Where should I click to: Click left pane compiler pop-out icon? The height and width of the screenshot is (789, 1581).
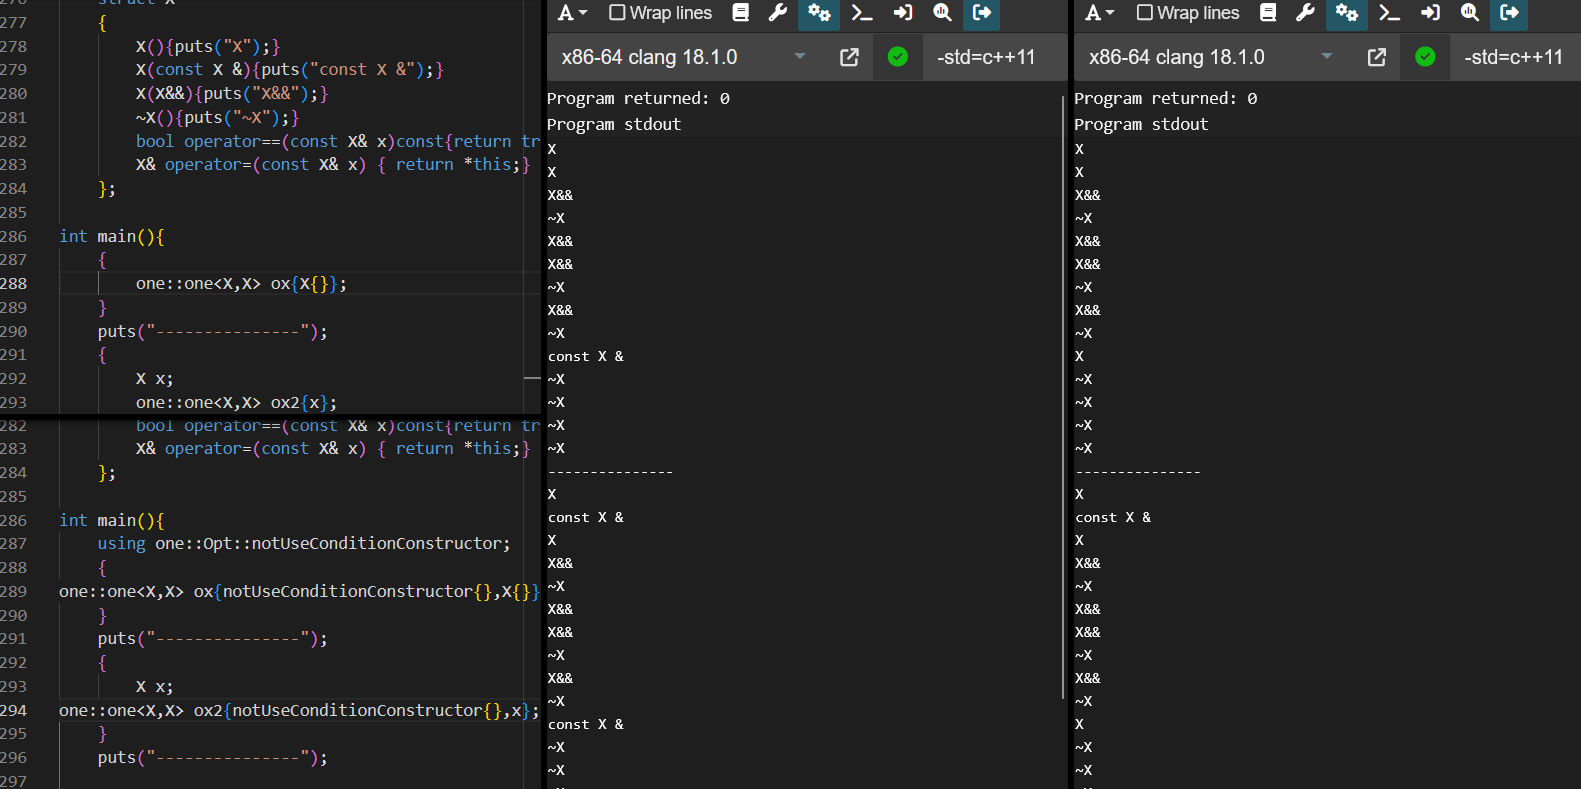849,57
